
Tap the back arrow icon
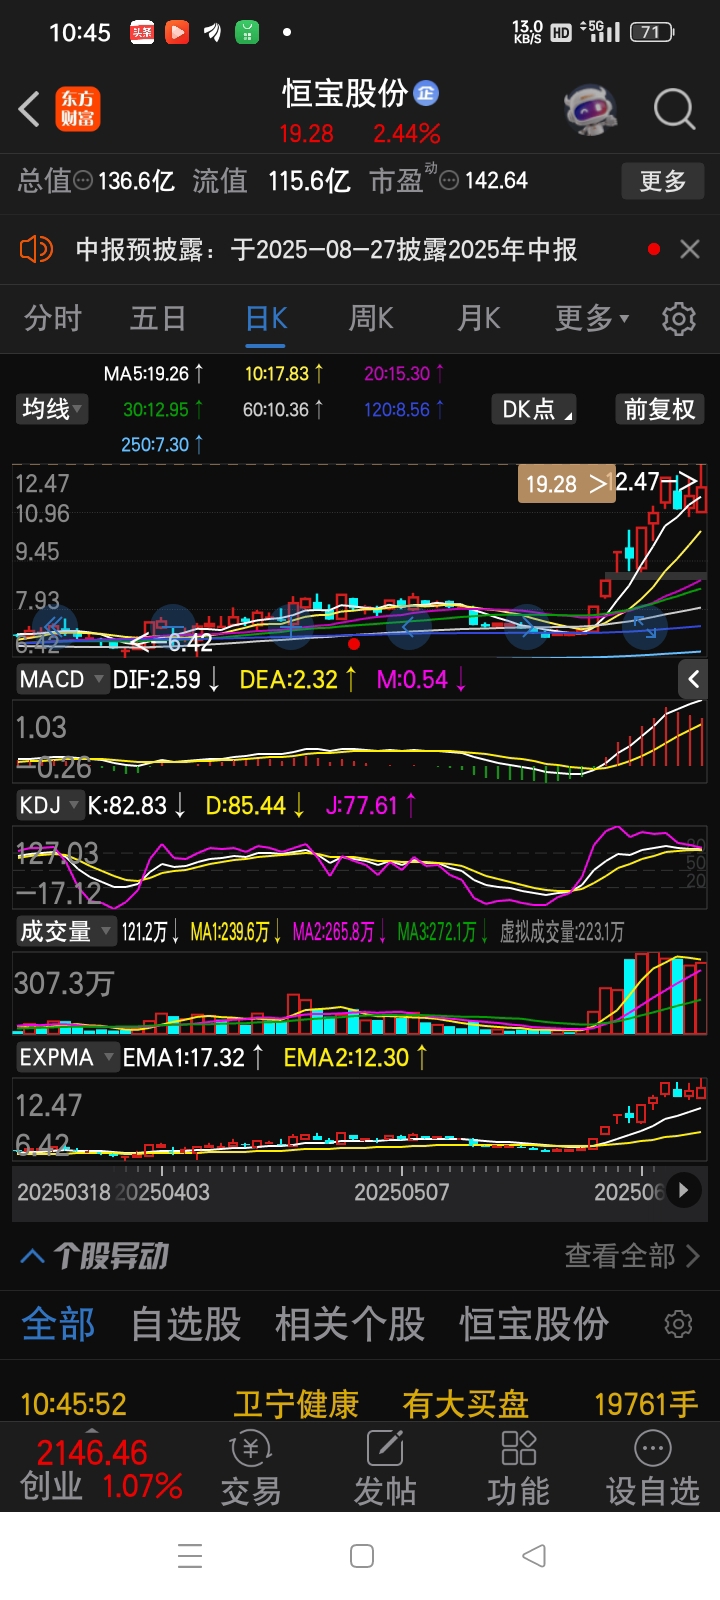(x=29, y=109)
